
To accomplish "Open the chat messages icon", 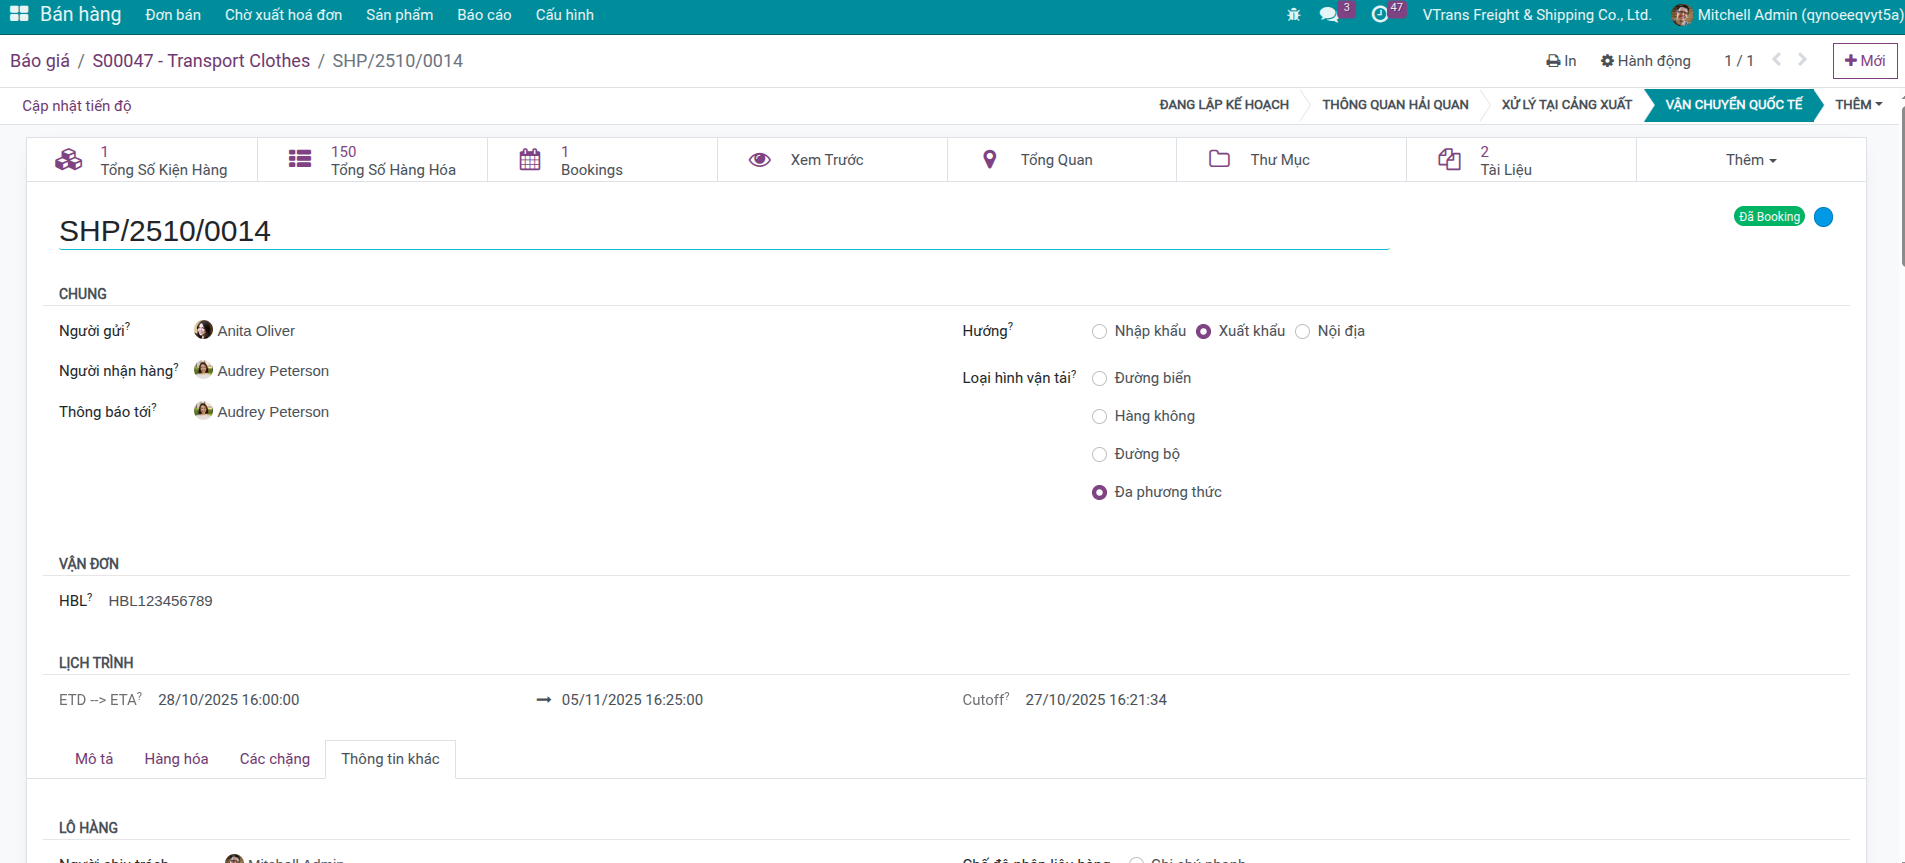I will click(x=1329, y=15).
